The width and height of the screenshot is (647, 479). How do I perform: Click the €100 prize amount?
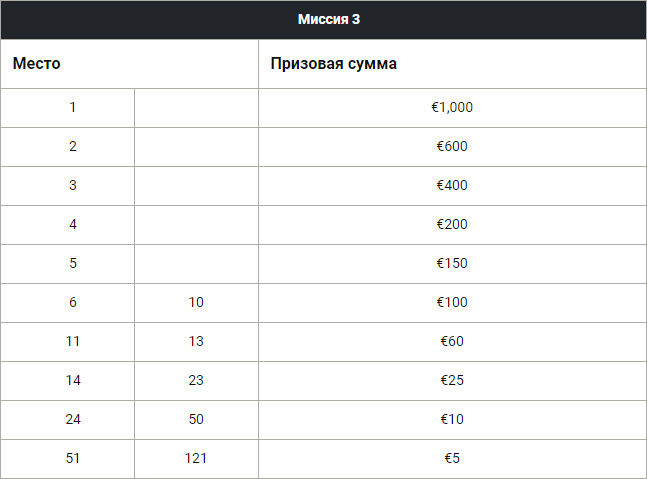[452, 302]
